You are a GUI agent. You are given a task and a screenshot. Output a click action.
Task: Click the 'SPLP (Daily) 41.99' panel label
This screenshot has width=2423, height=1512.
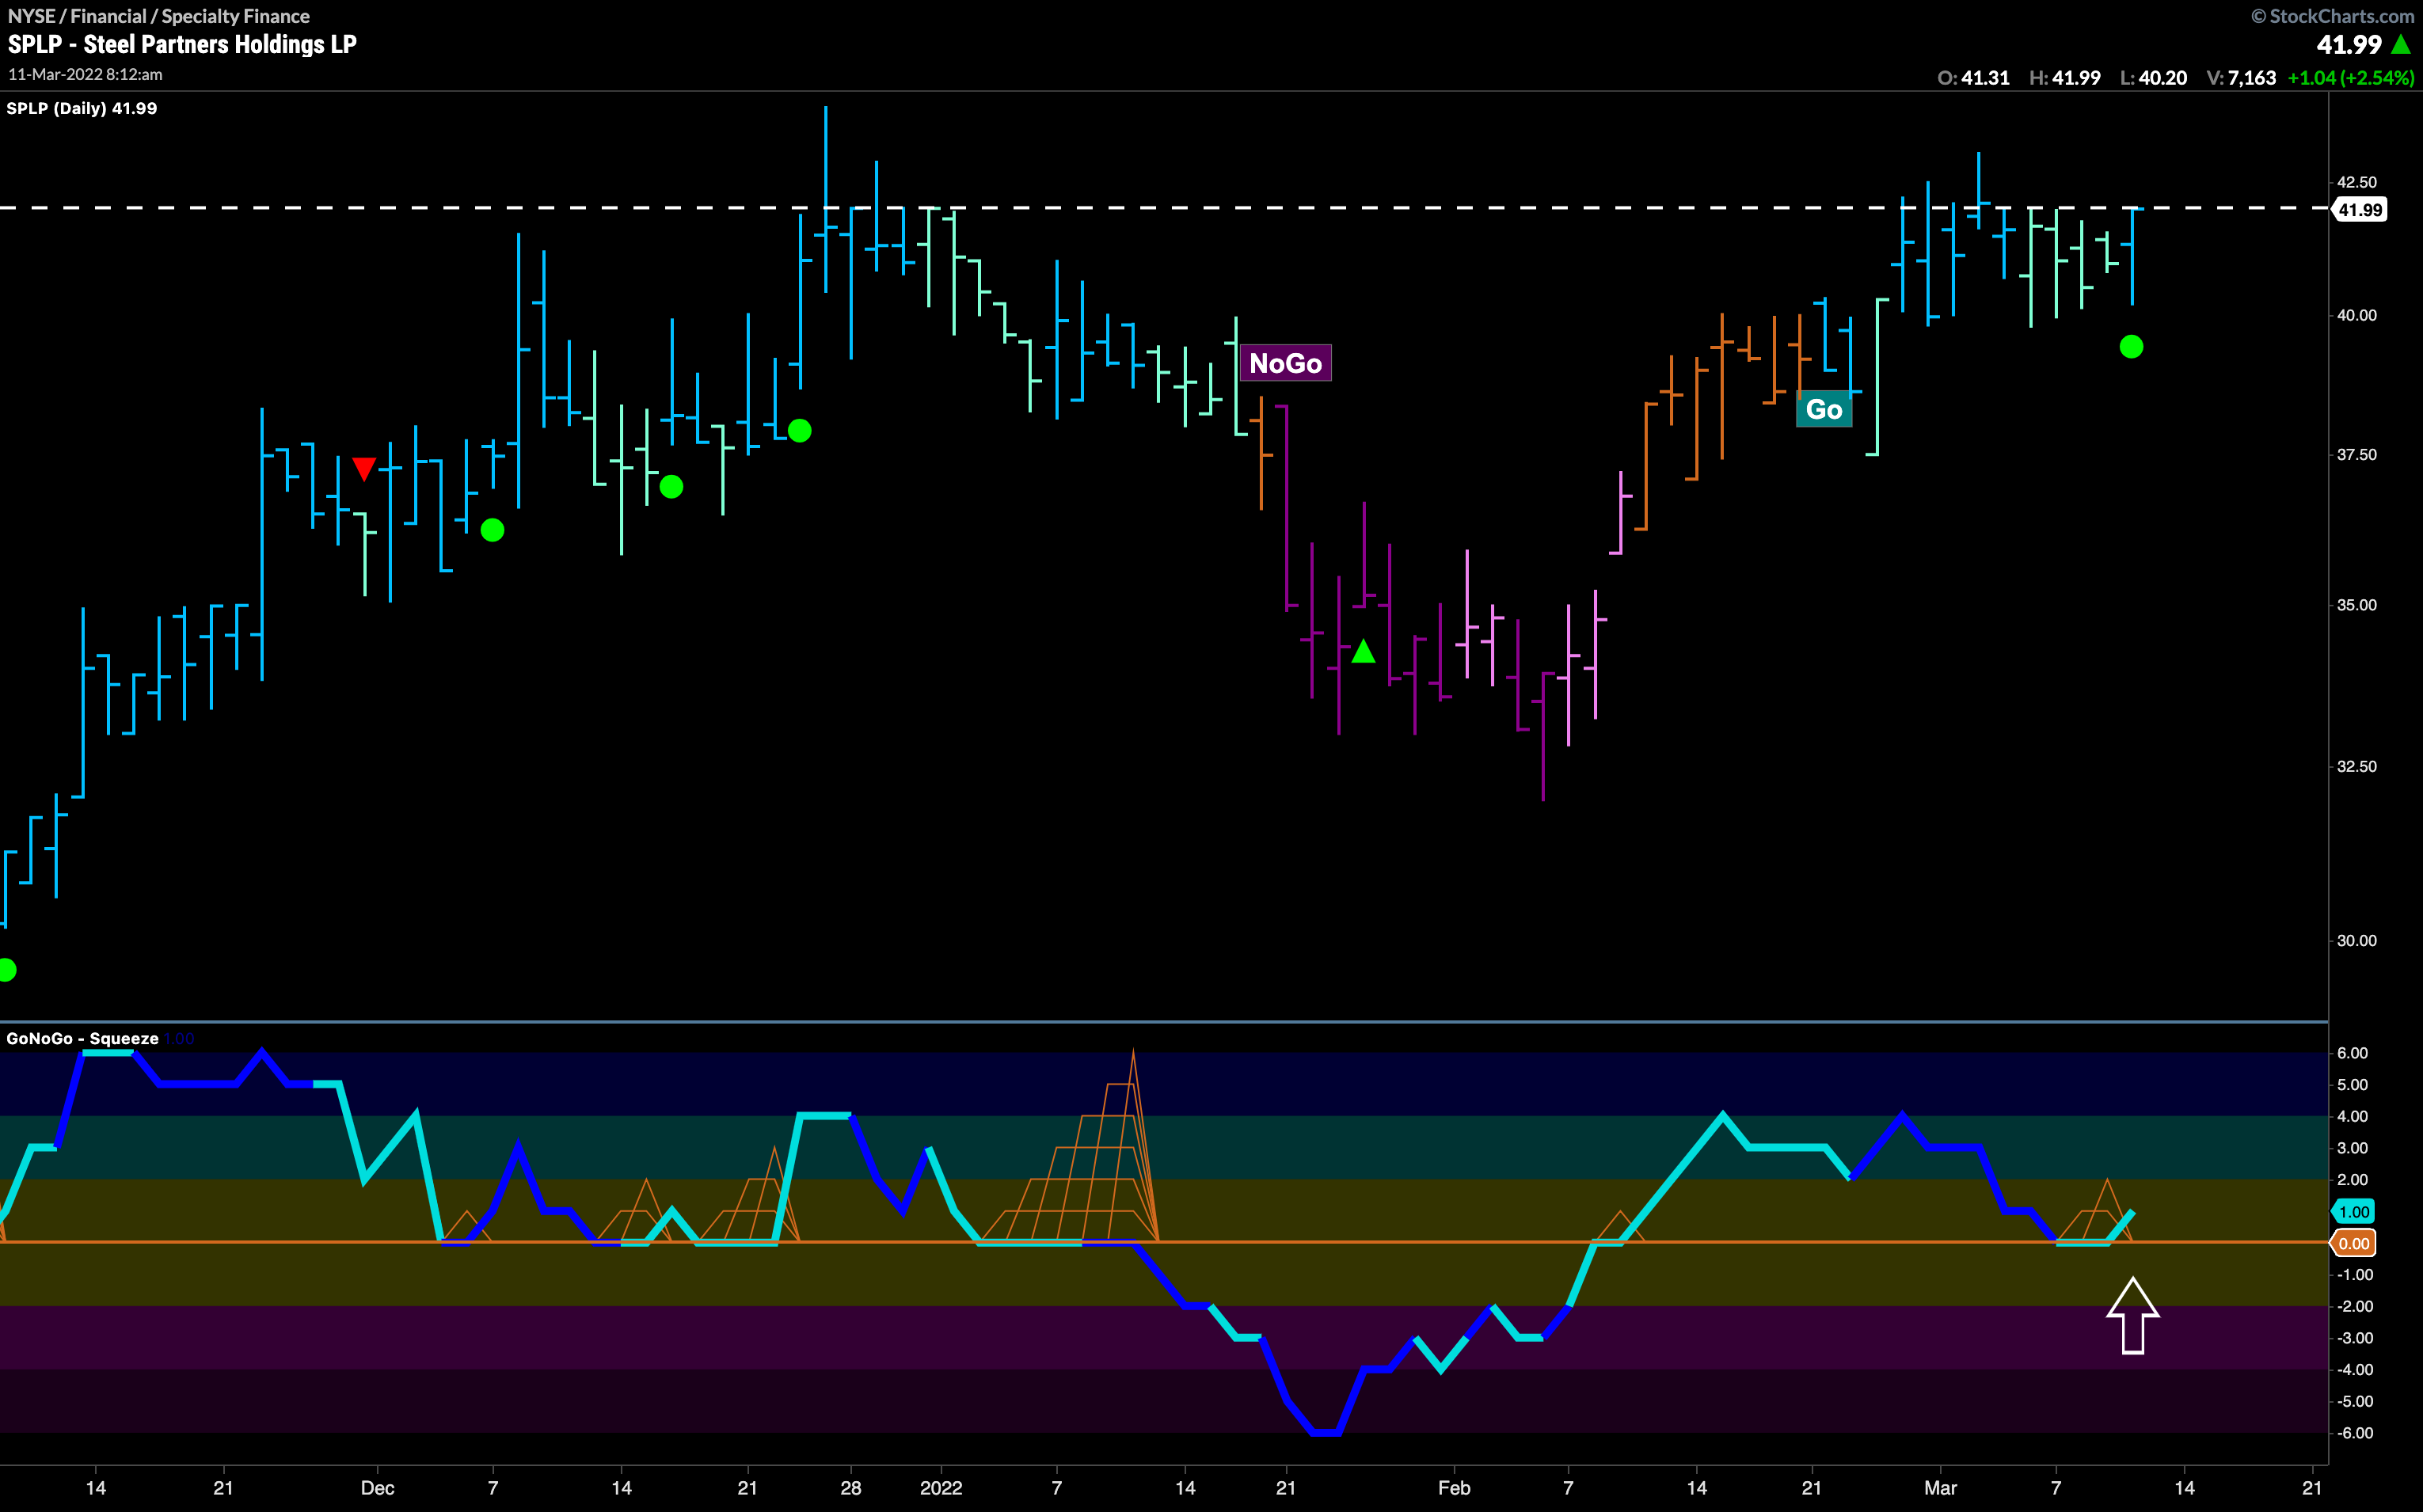coord(82,108)
